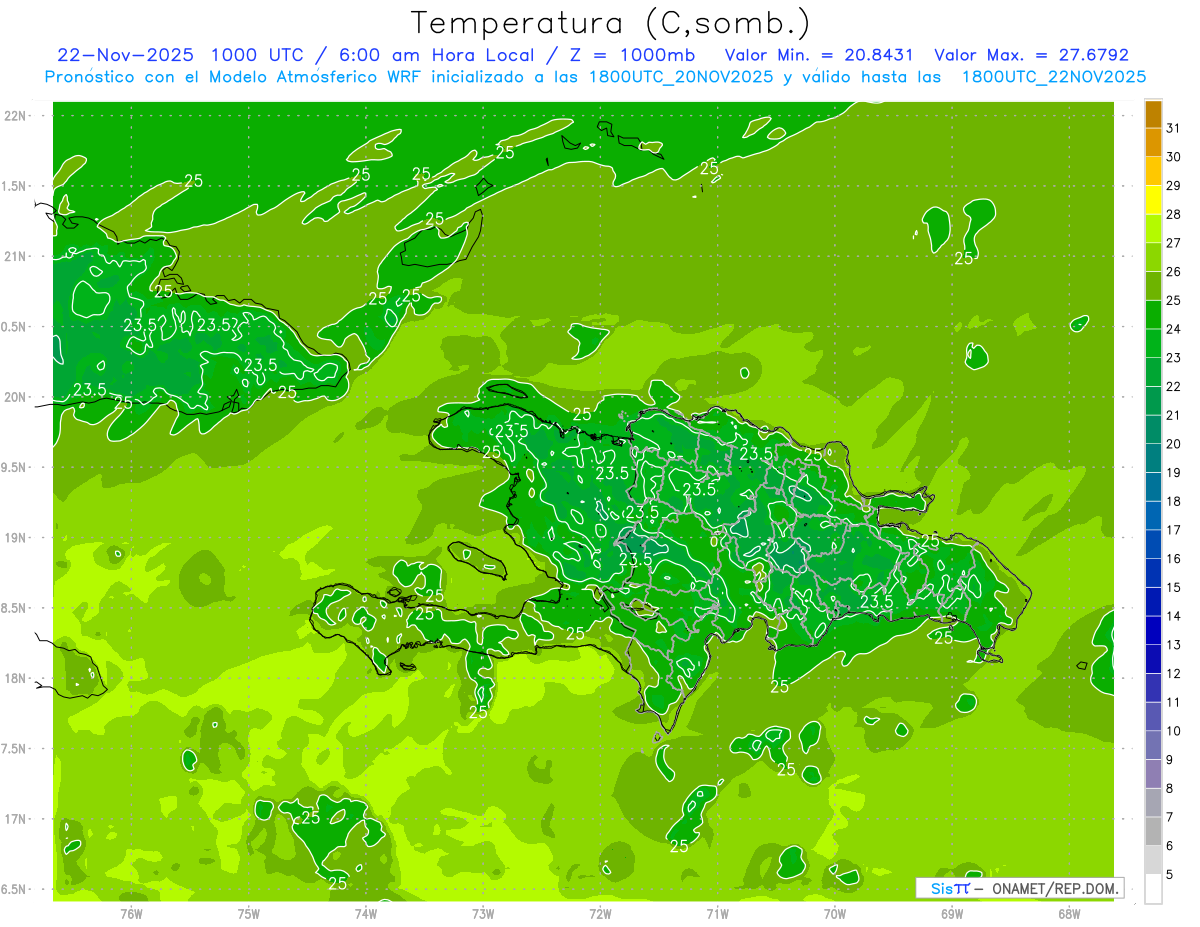Click the "74W" longitude label
1200x927 pixels.
click(x=366, y=913)
